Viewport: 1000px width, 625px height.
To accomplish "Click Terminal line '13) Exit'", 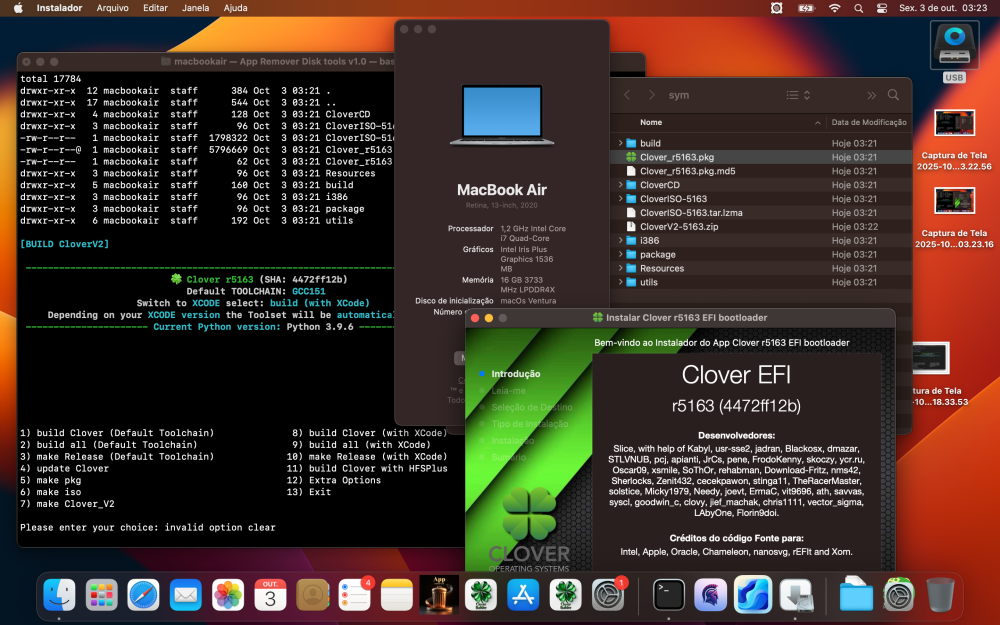I will (309, 492).
